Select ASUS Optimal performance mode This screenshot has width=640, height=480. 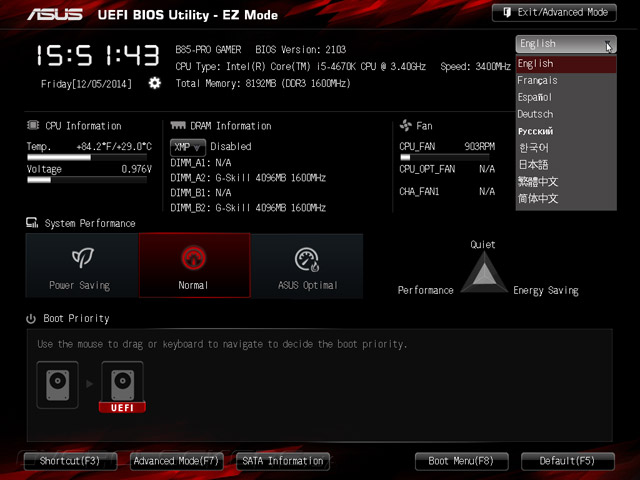coord(307,265)
